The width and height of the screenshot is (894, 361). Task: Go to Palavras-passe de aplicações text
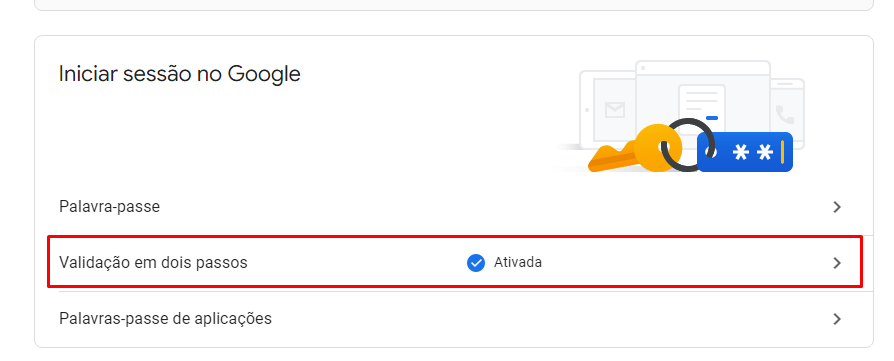click(x=165, y=318)
